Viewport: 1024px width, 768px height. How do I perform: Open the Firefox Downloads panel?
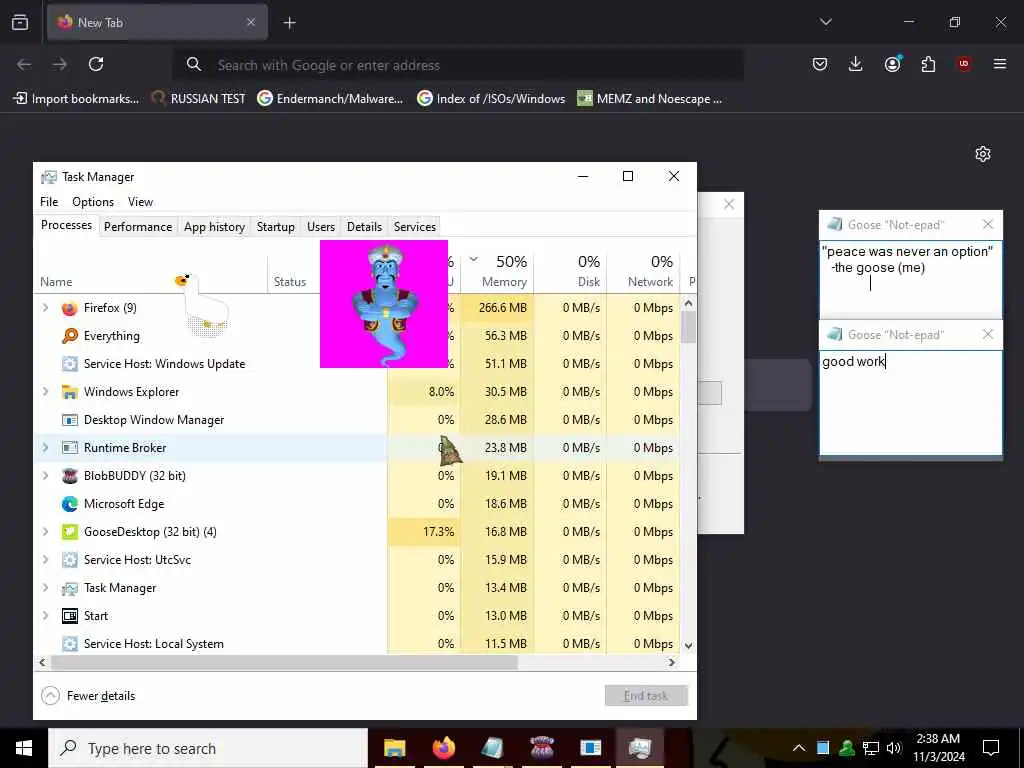856,64
